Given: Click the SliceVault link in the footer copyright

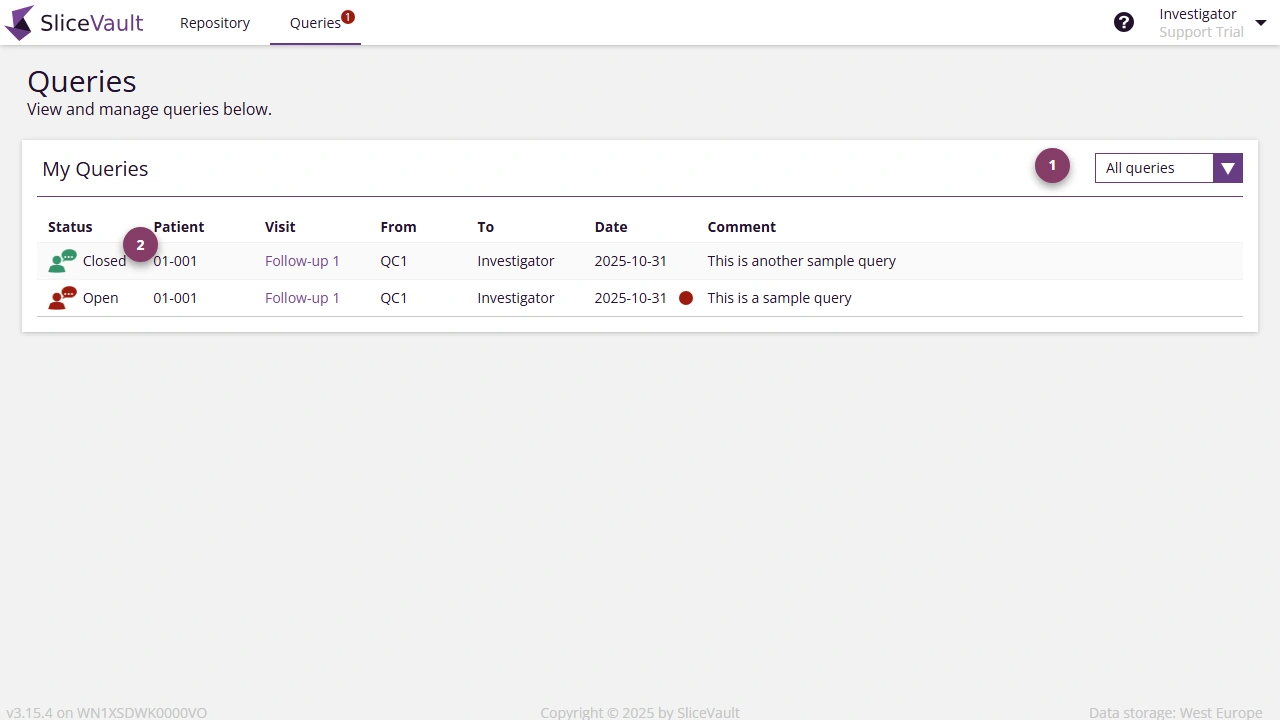Looking at the screenshot, I should pos(708,712).
